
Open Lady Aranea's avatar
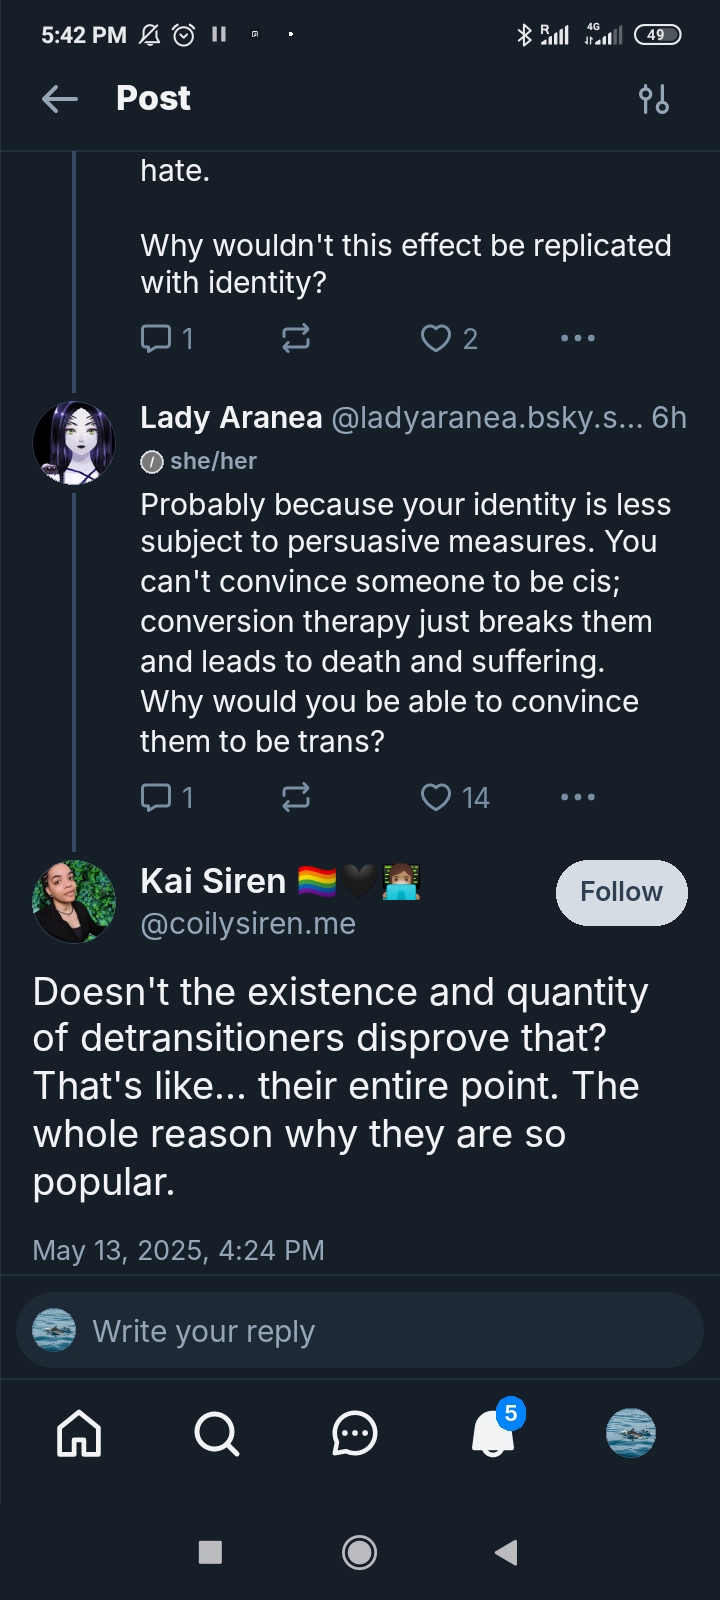pos(74,443)
